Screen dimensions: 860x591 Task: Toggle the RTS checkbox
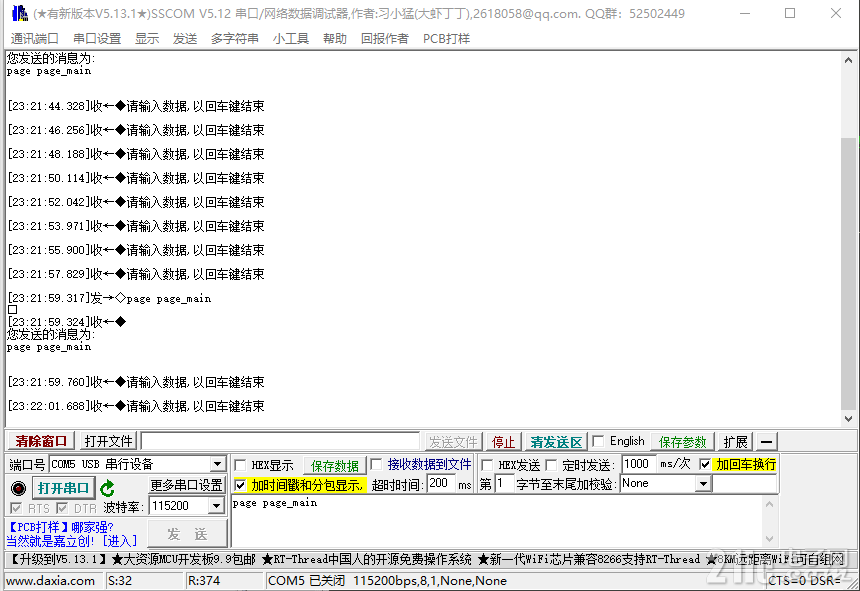coord(16,508)
